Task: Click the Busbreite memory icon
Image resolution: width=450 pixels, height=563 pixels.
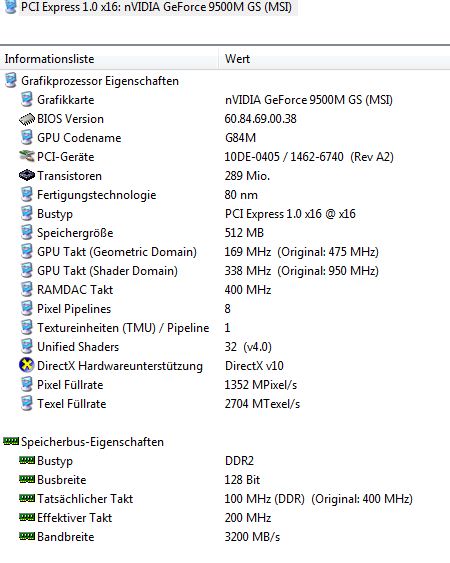Action: 27,479
